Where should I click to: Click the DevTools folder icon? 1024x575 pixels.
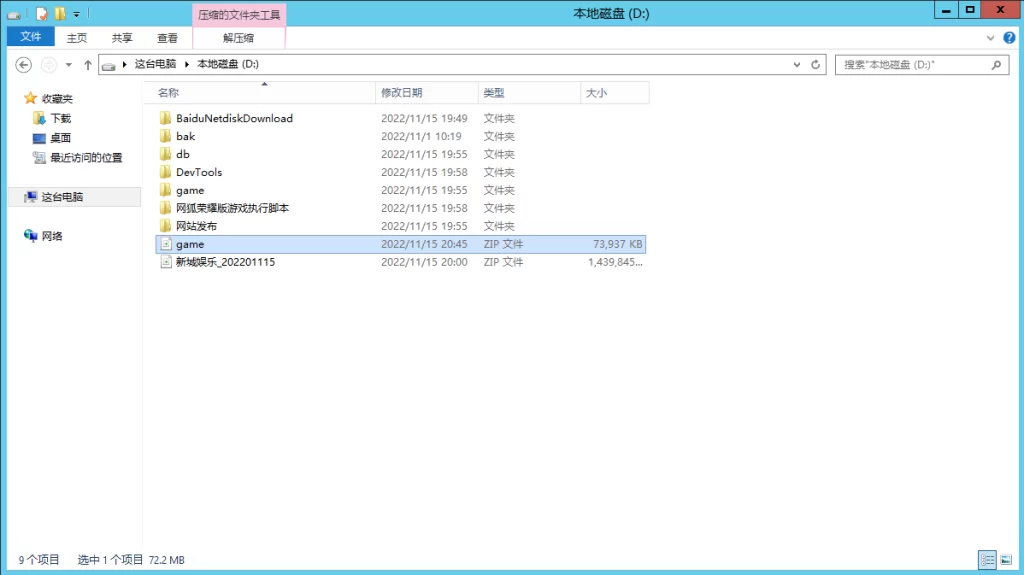click(166, 172)
